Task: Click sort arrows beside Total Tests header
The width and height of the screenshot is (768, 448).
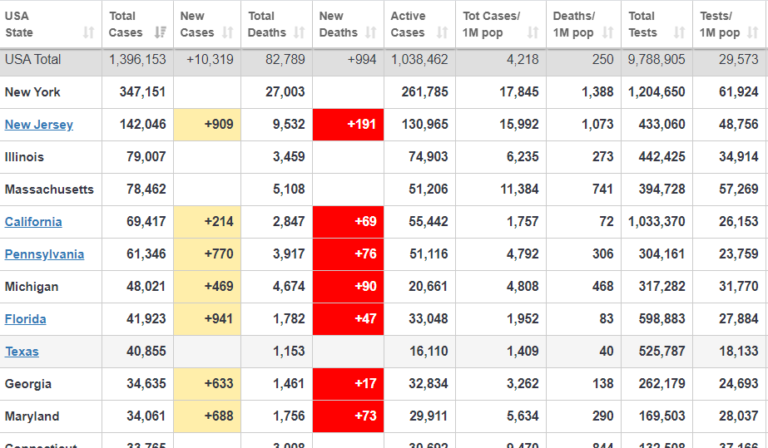Action: [678, 33]
